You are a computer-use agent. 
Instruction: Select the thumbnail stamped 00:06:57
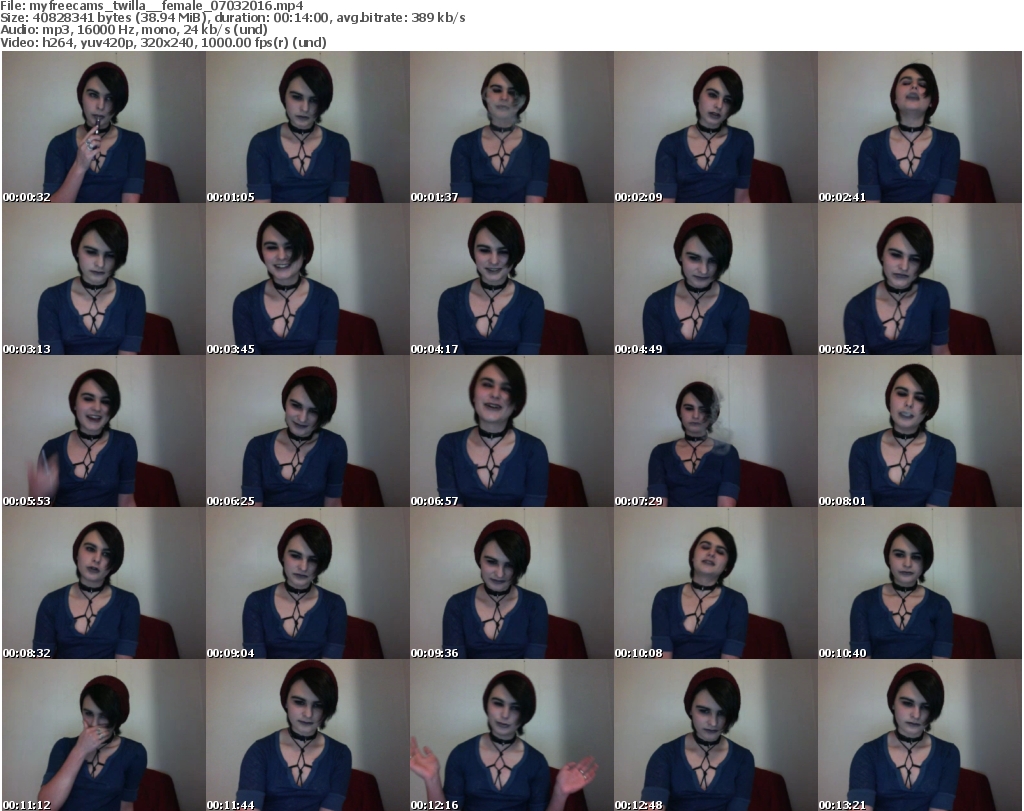tap(512, 432)
